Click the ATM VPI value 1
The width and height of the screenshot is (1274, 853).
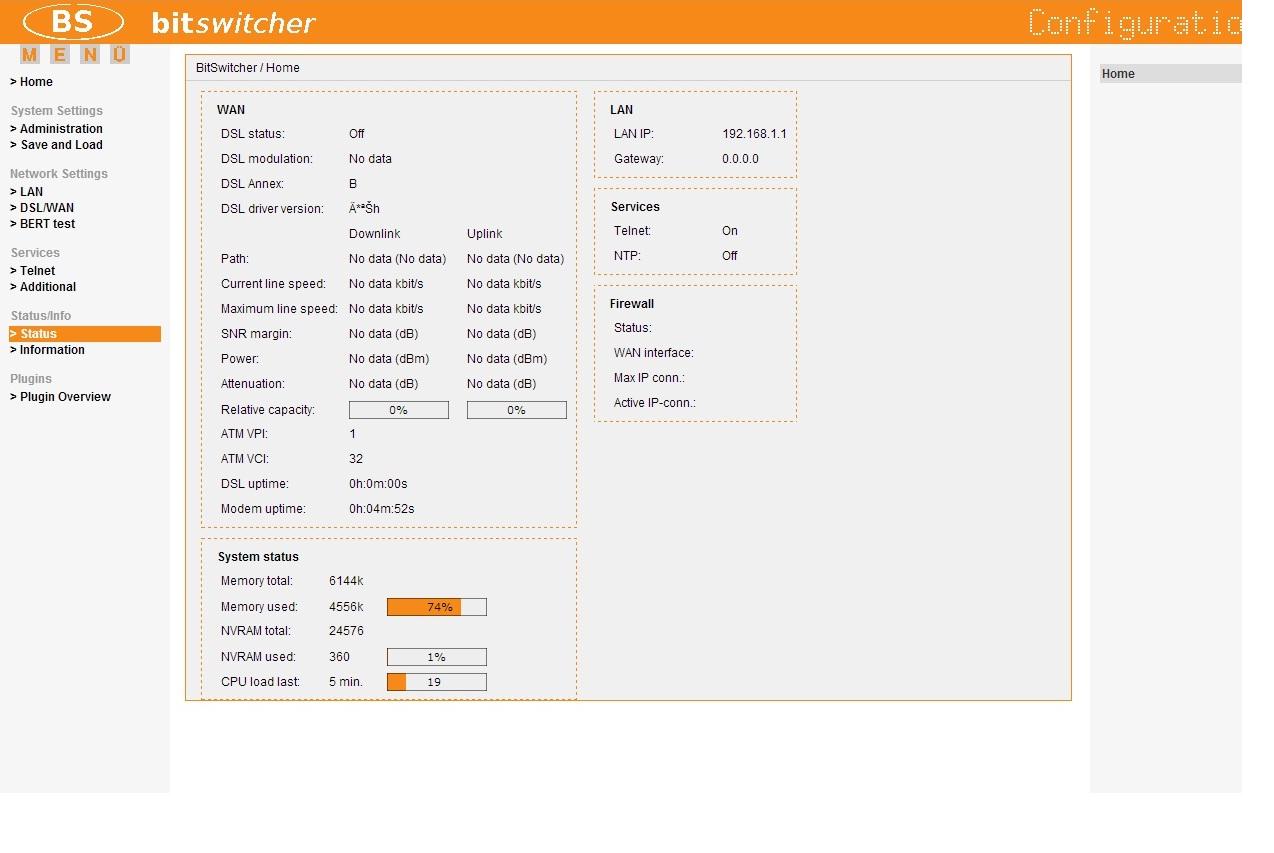point(353,434)
